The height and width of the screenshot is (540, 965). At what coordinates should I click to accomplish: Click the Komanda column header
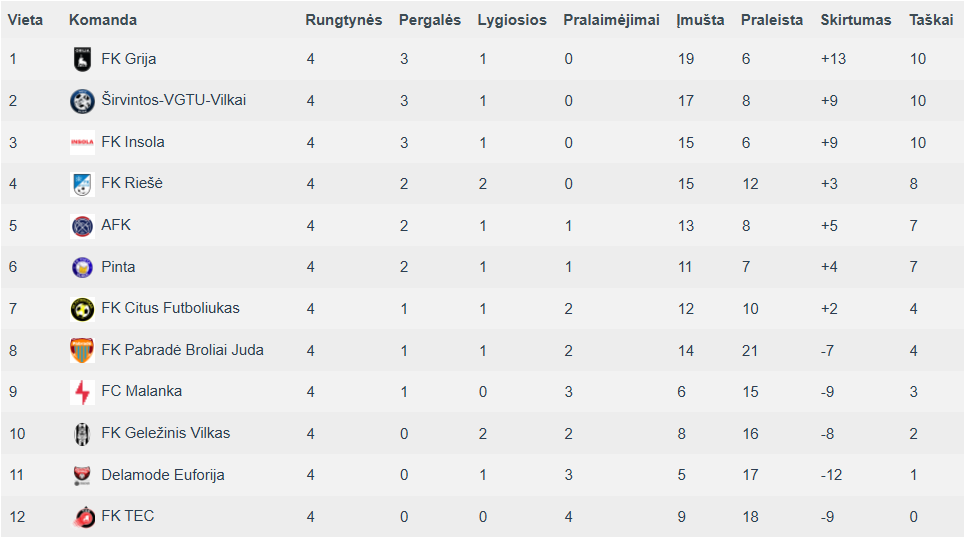point(103,20)
